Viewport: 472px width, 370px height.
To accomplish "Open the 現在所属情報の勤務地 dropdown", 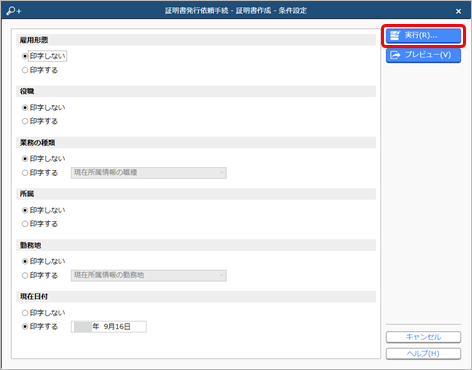I will tap(149, 275).
